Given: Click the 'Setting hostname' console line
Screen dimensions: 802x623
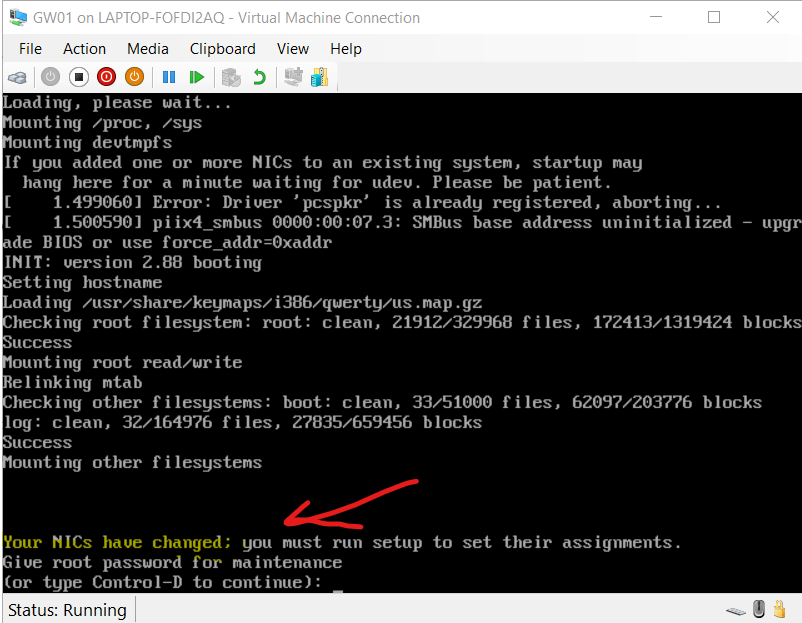Looking at the screenshot, I should (x=82, y=282).
